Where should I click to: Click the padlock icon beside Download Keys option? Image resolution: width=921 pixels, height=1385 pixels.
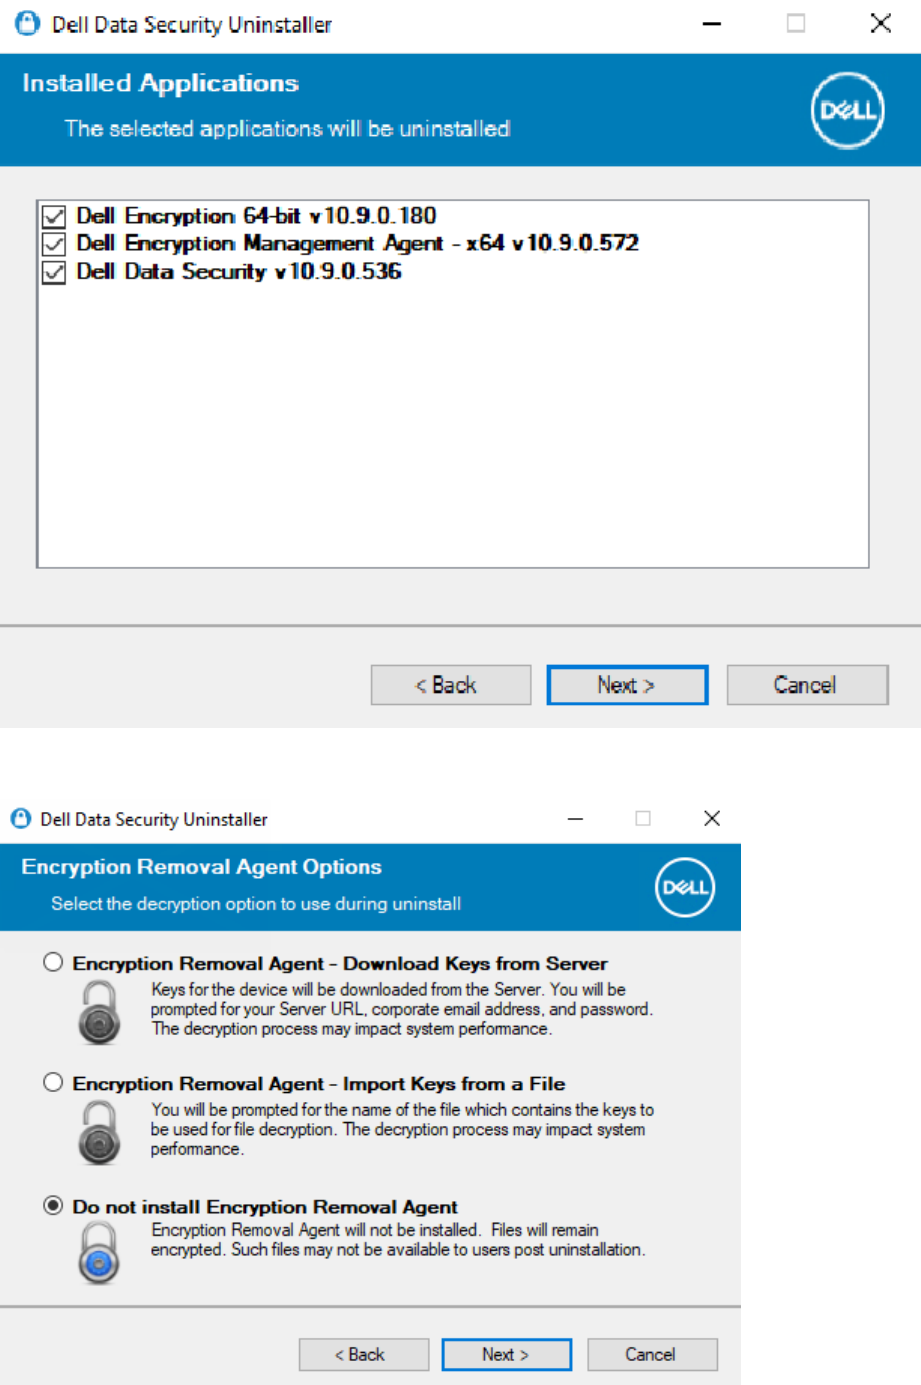[x=99, y=1011]
